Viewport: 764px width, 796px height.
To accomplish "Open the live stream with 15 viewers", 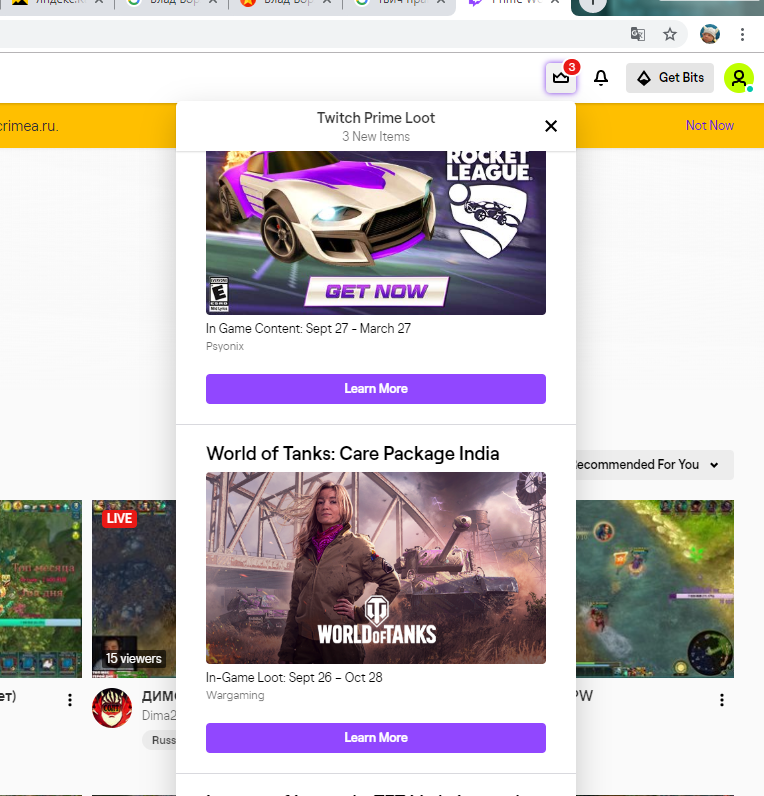I will (x=134, y=589).
